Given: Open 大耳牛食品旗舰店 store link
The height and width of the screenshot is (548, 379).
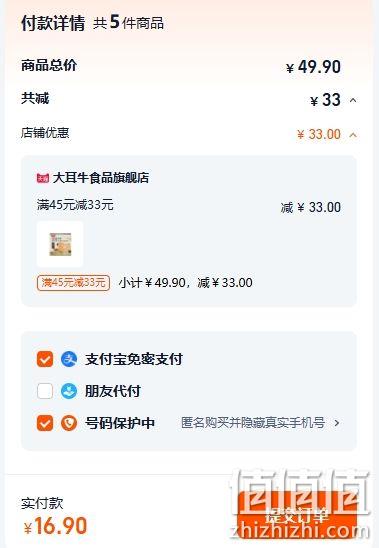Looking at the screenshot, I should click(101, 178).
